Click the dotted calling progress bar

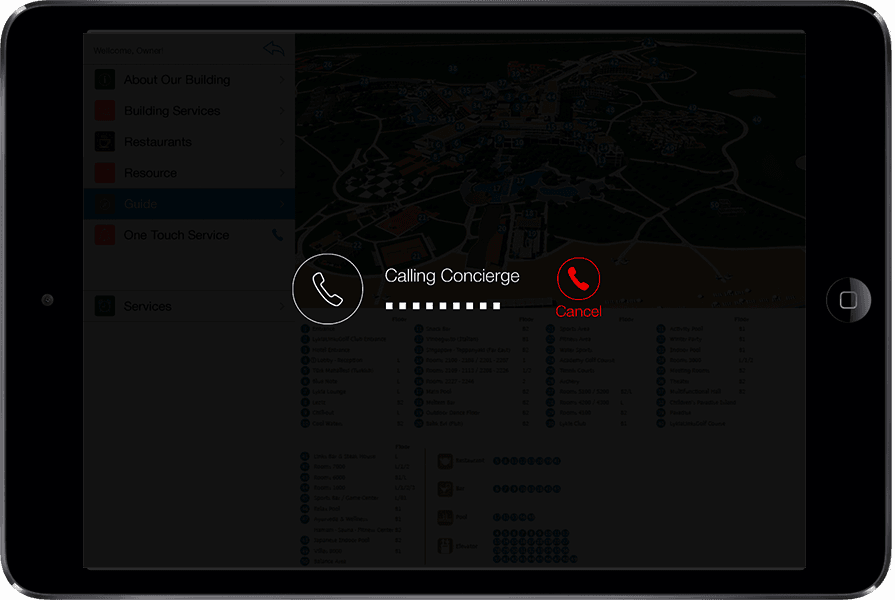click(x=442, y=306)
